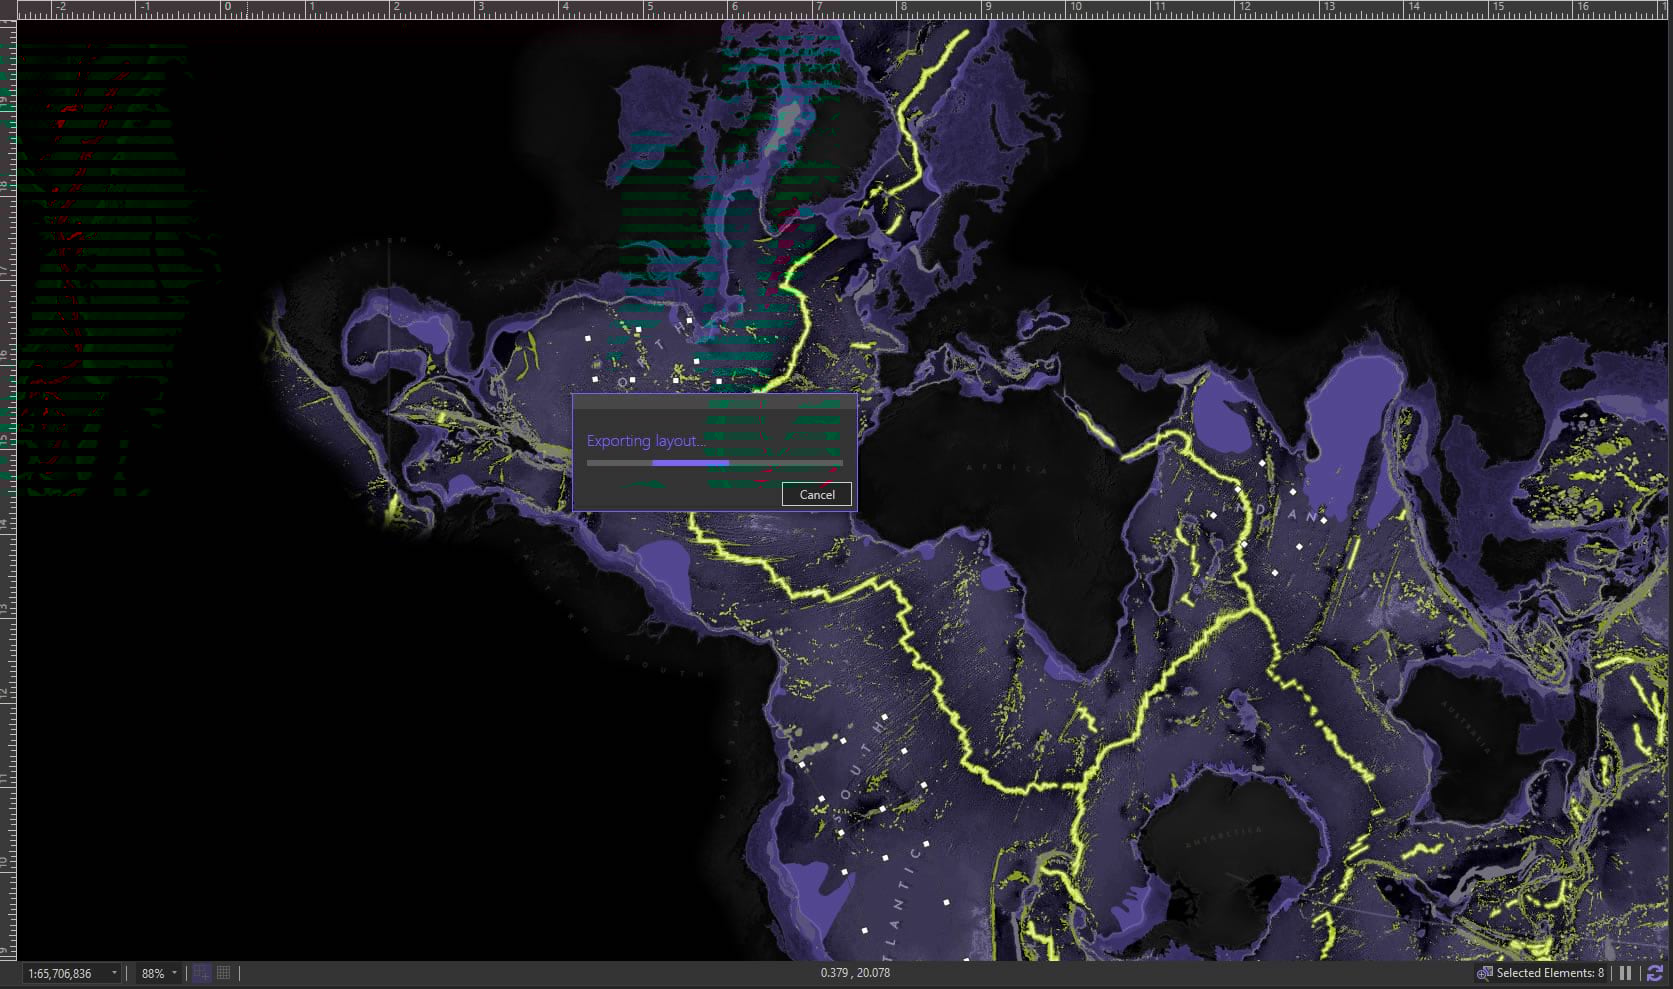Click the Exporting layout... dialog text
This screenshot has height=989, width=1673.
(x=645, y=441)
